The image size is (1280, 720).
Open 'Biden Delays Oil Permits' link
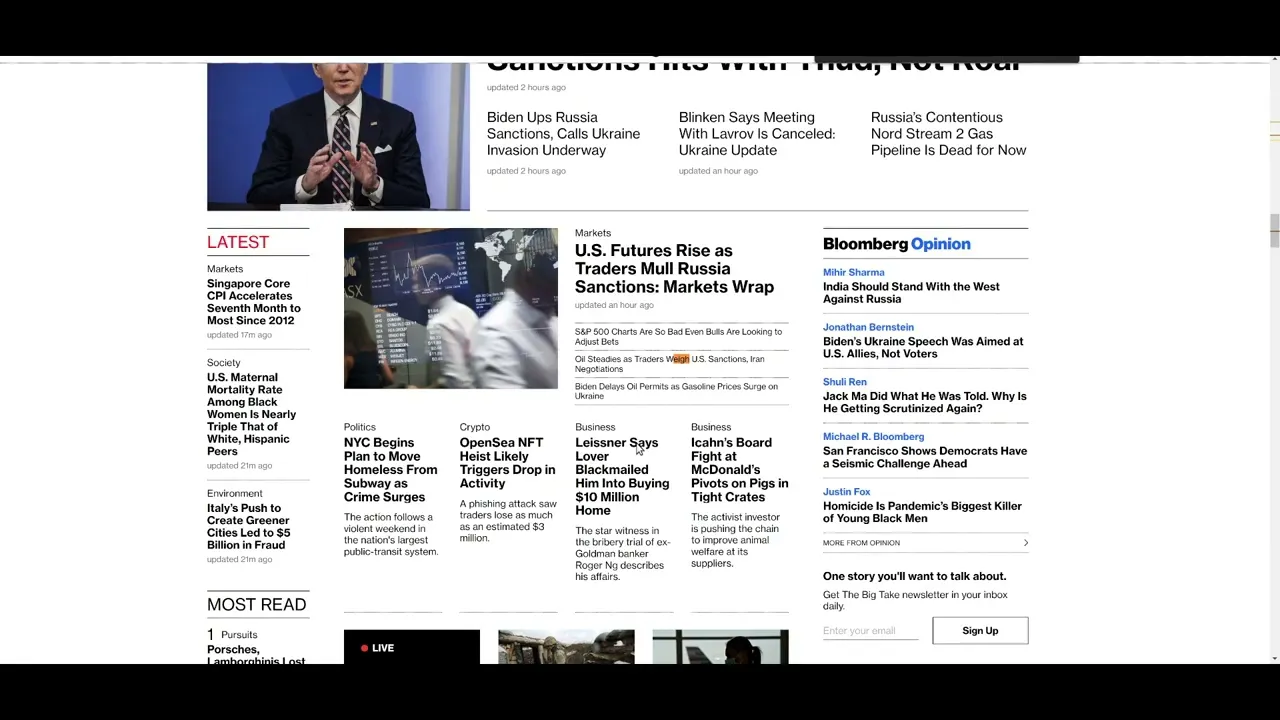[x=676, y=391]
